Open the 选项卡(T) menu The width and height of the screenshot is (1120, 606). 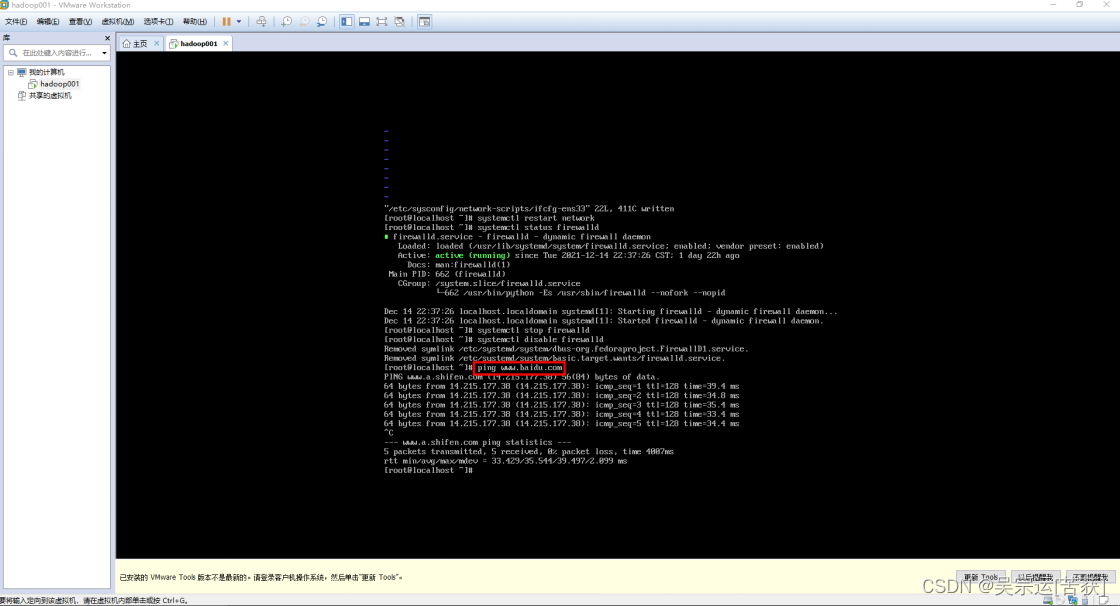click(x=158, y=21)
